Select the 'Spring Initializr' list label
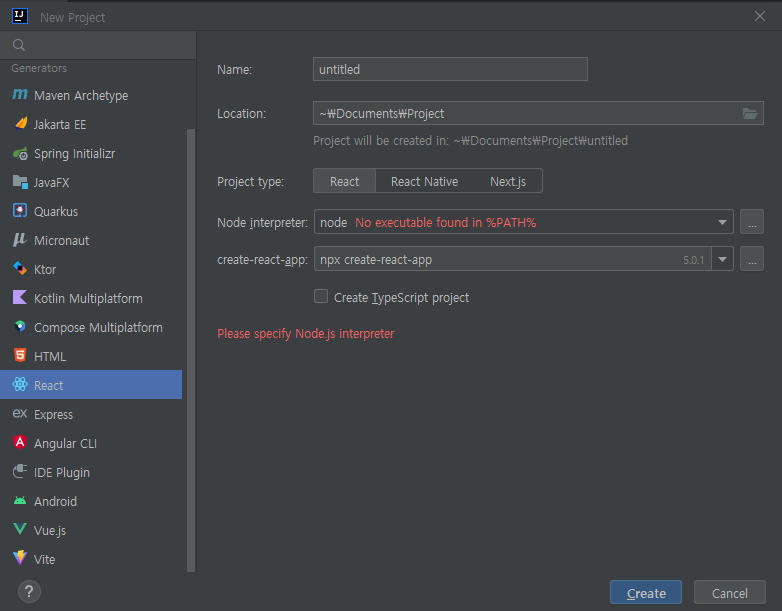 pyautogui.click(x=74, y=154)
